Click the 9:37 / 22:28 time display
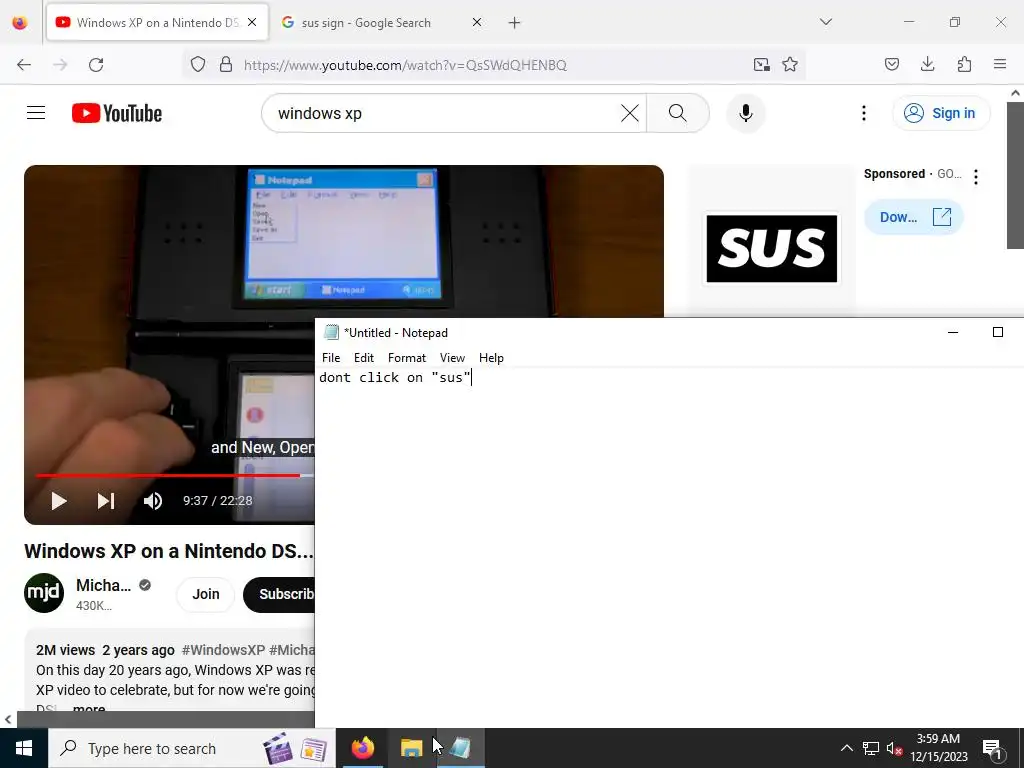 [x=217, y=501]
